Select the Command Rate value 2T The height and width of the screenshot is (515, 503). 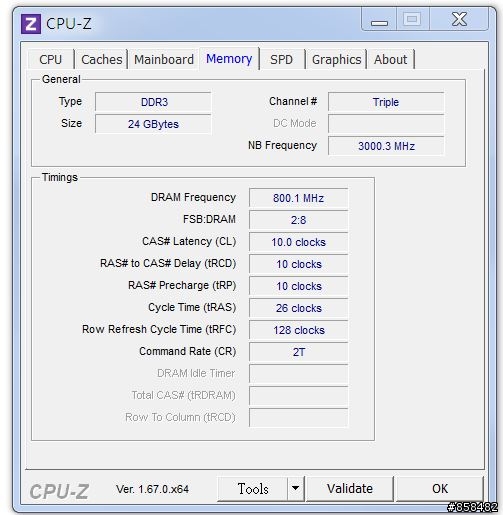tap(298, 352)
